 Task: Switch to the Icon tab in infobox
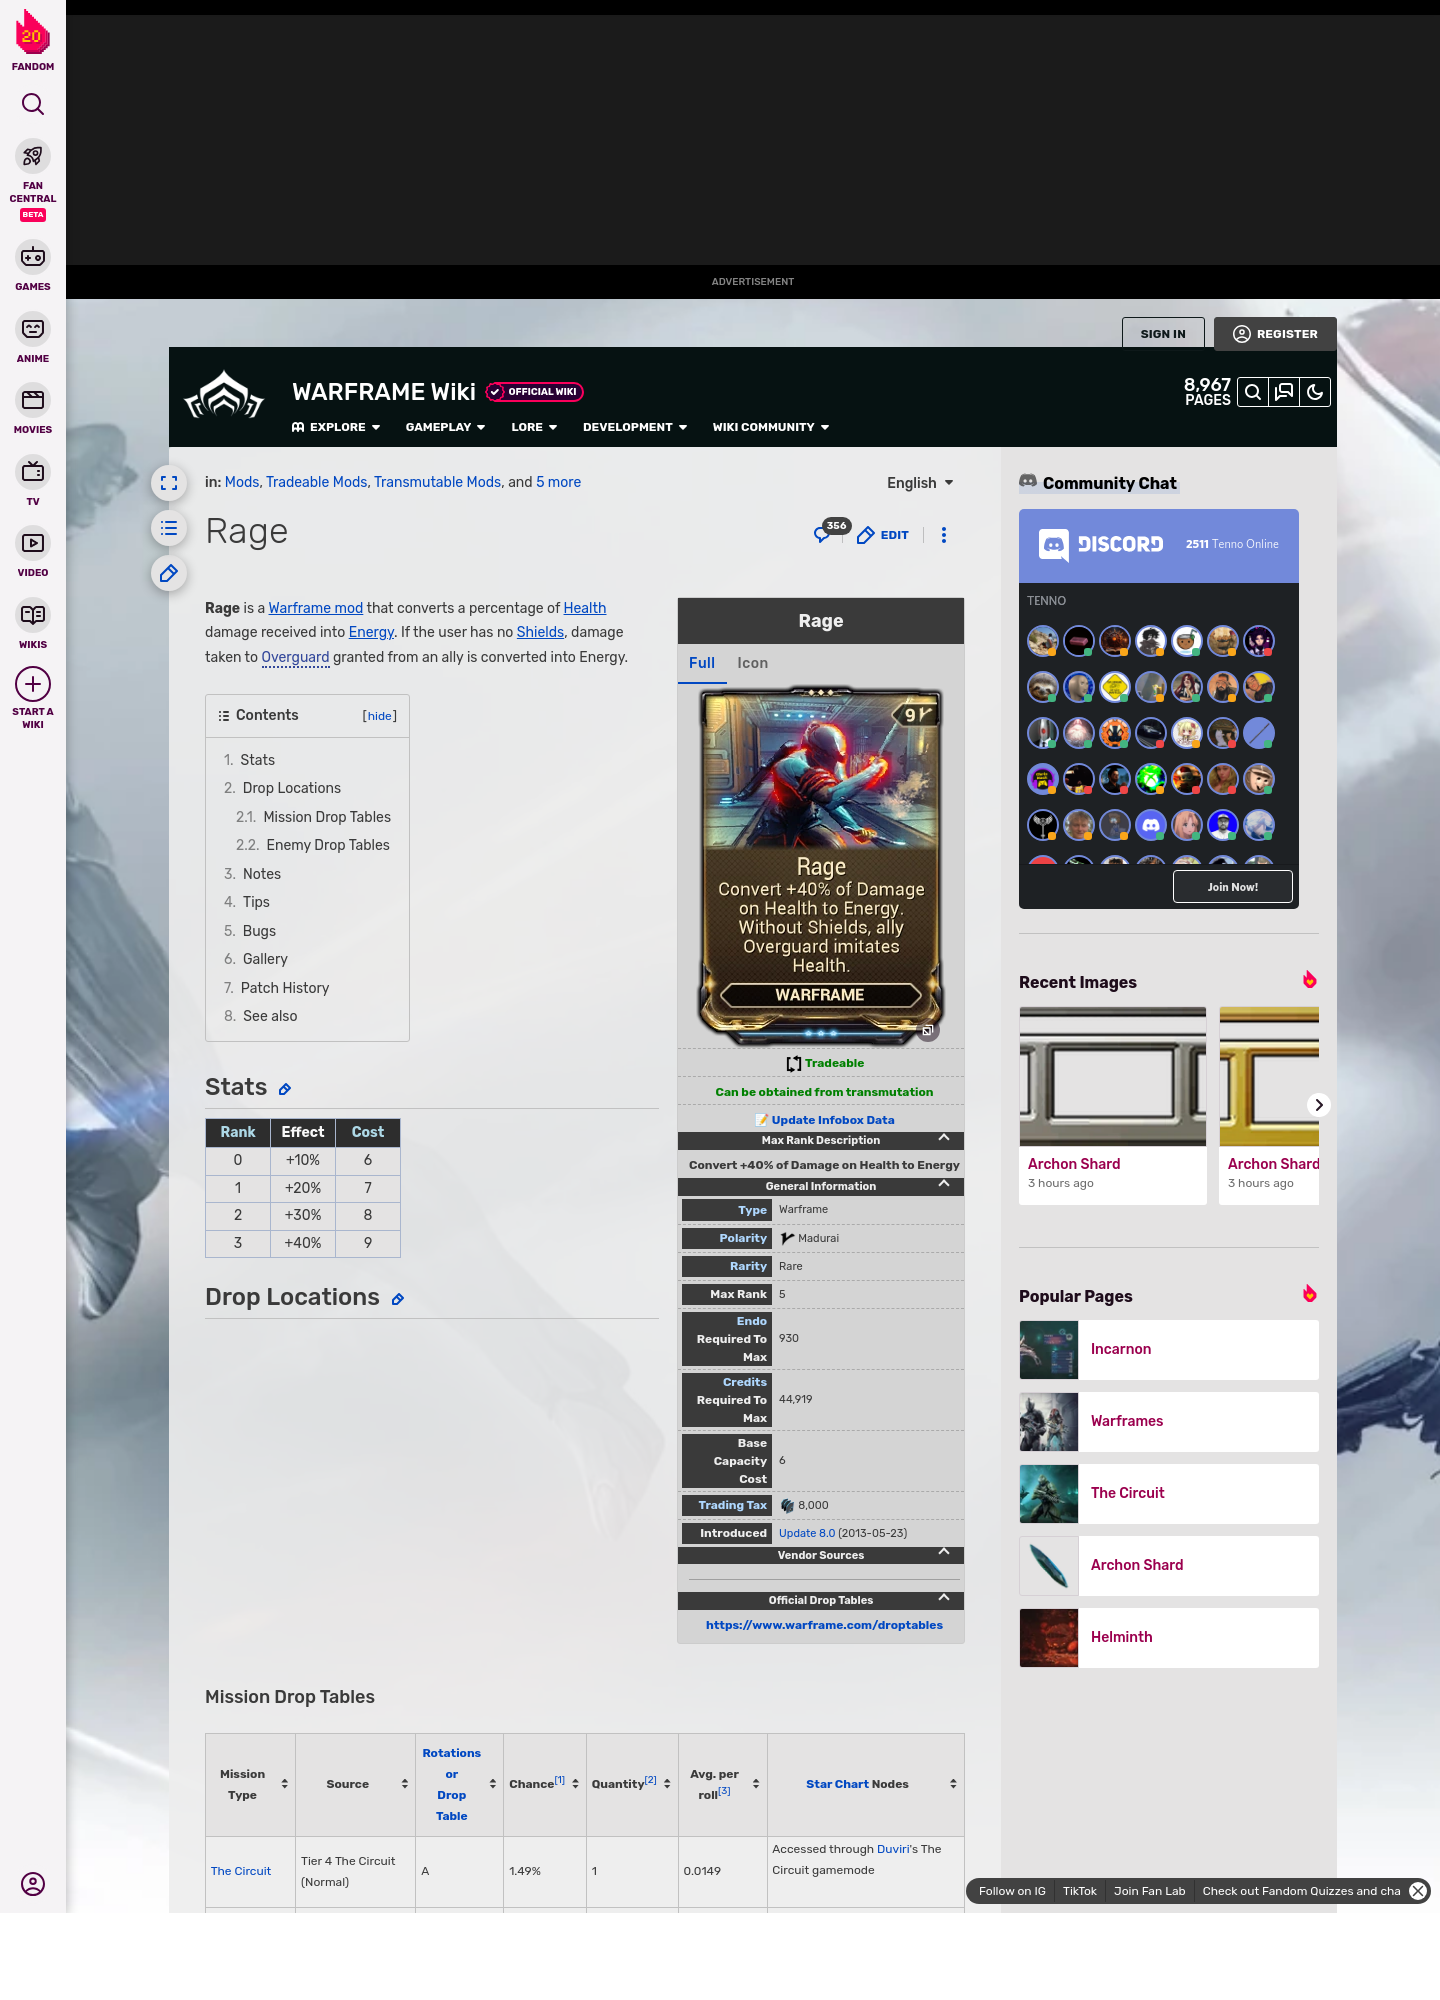[752, 663]
